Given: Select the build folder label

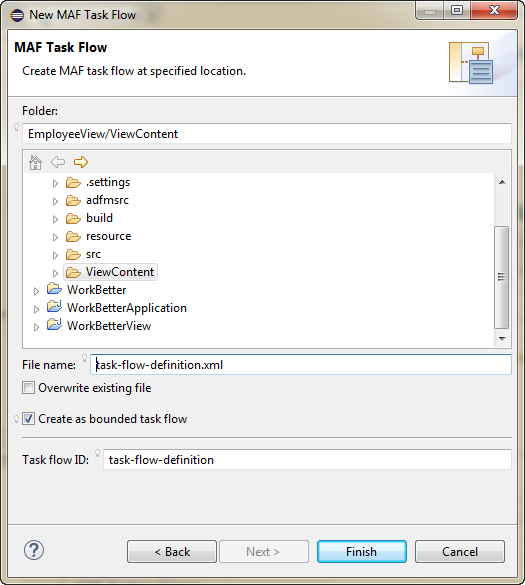Looking at the screenshot, I should (99, 218).
